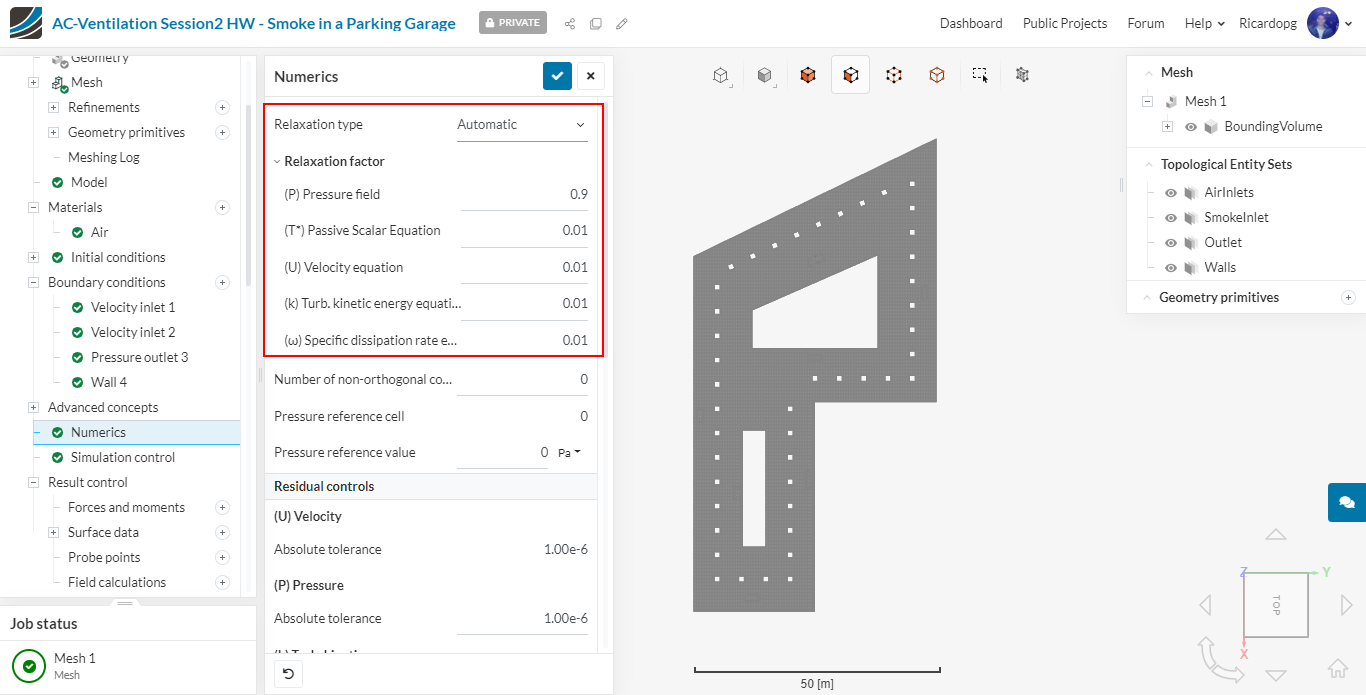
Task: Expand the BoundingVolume tree node
Action: [x=1167, y=127]
